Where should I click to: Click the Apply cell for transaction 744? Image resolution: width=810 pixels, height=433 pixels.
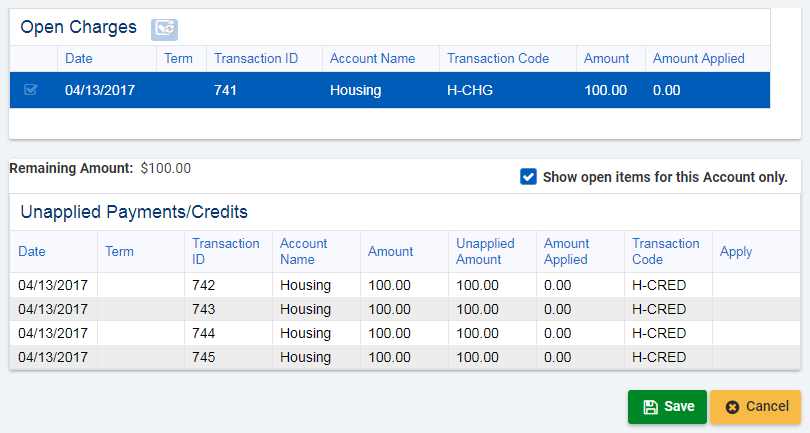coord(755,333)
